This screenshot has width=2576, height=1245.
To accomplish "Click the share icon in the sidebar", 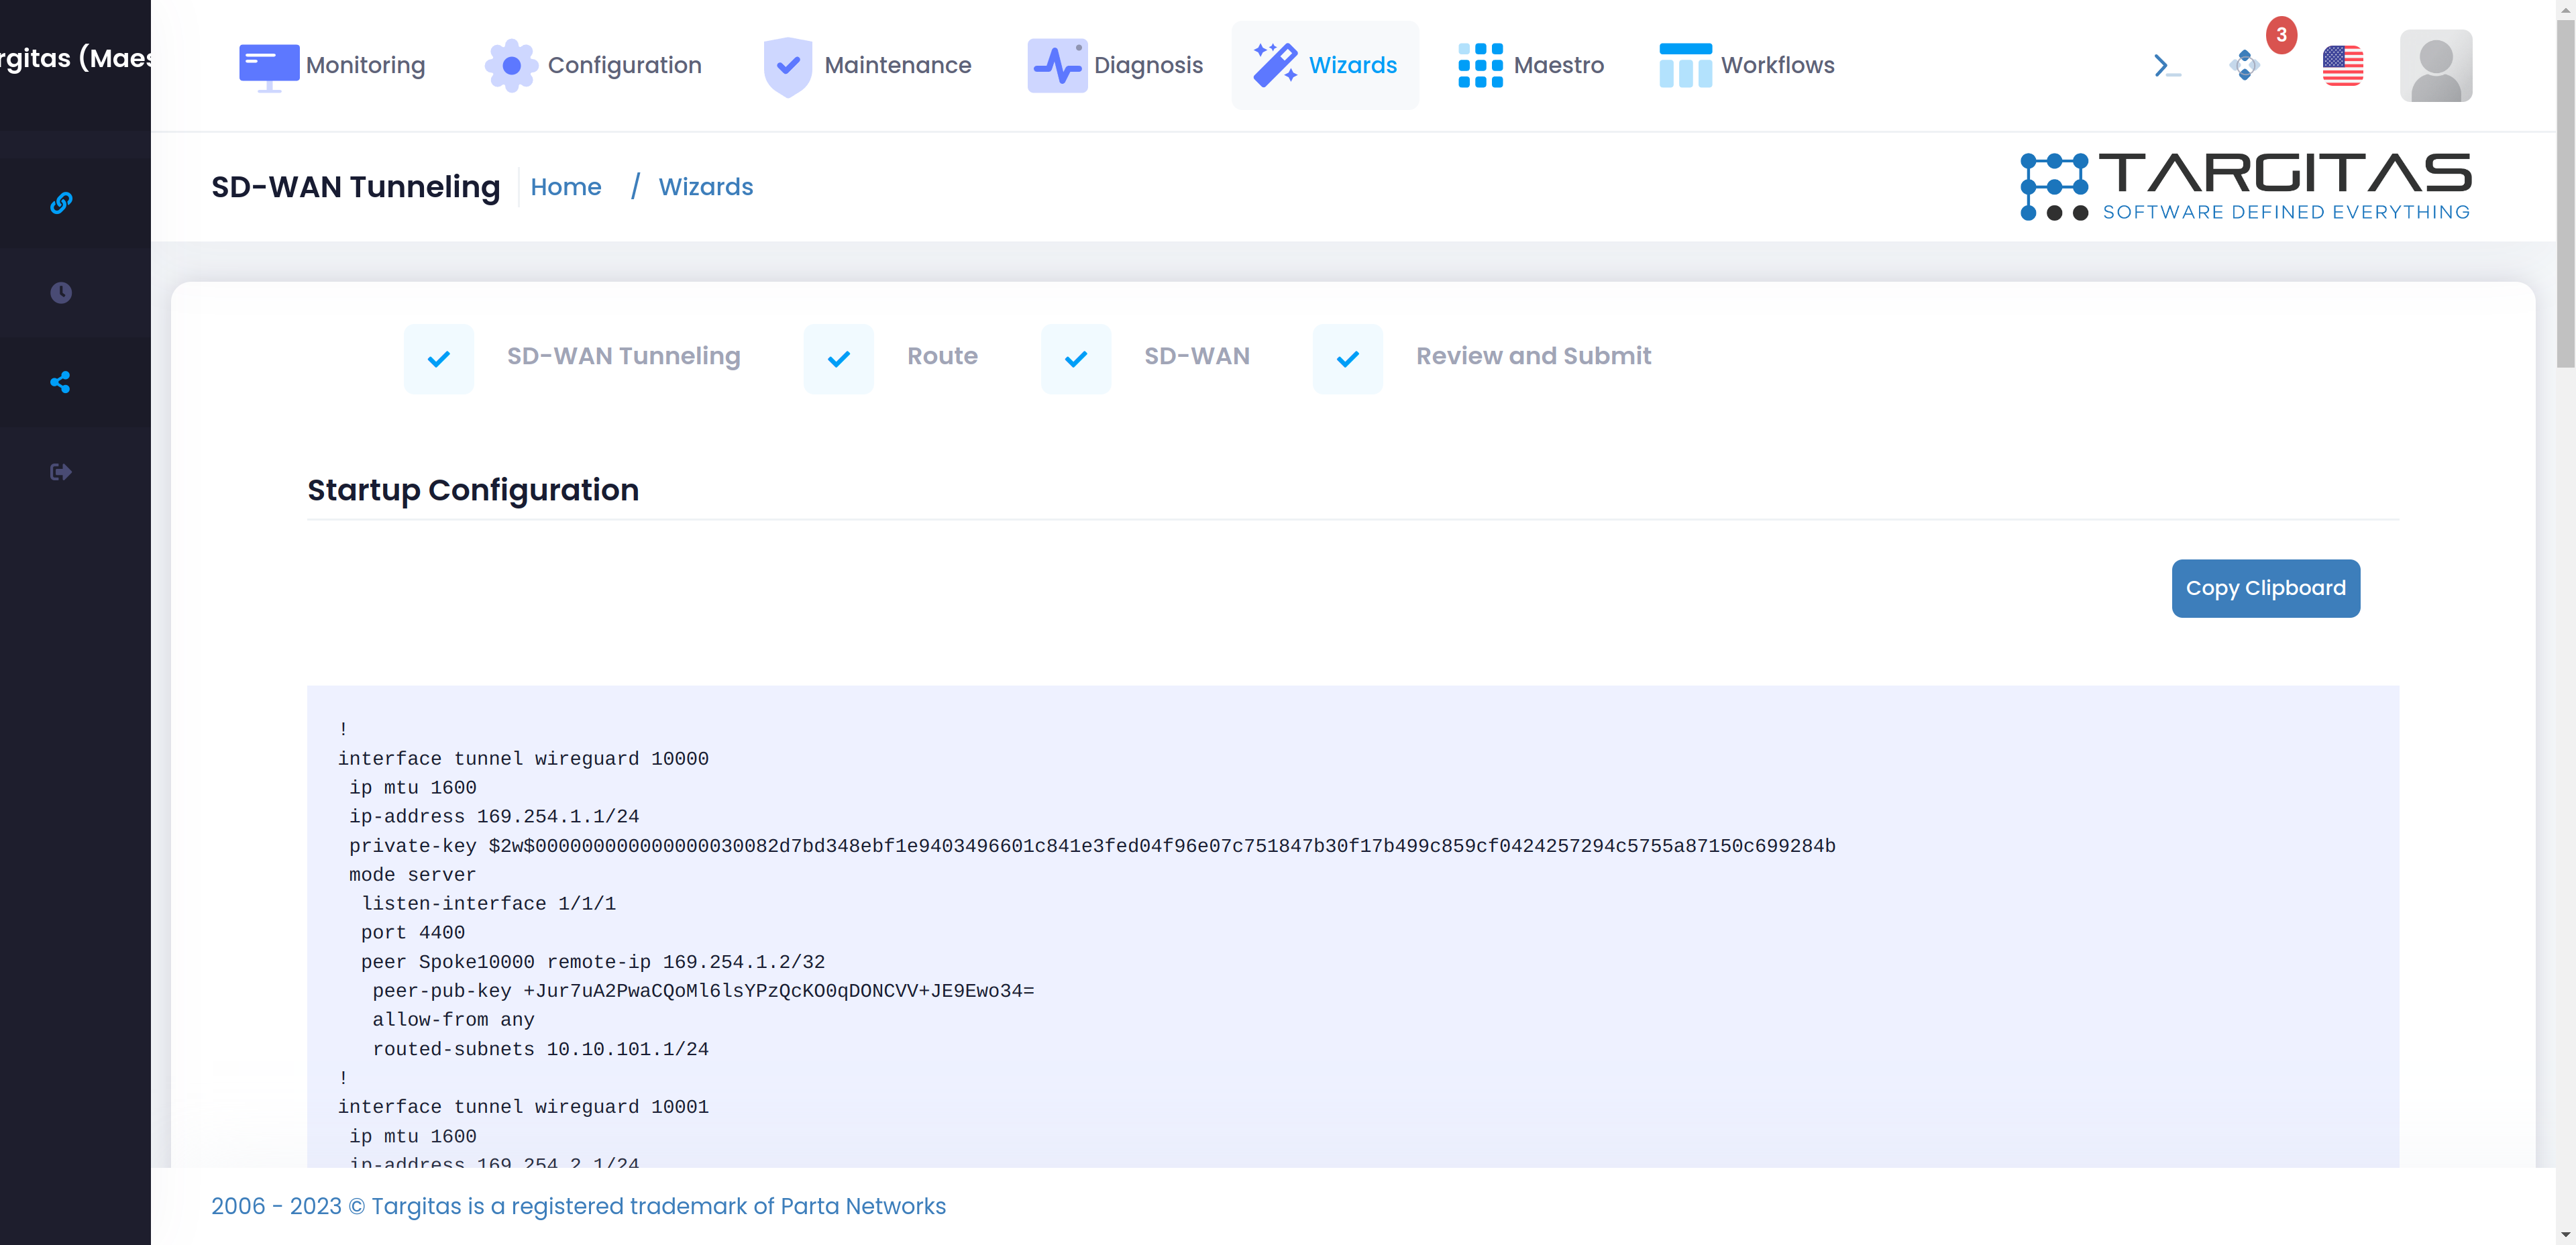I will click(x=61, y=382).
